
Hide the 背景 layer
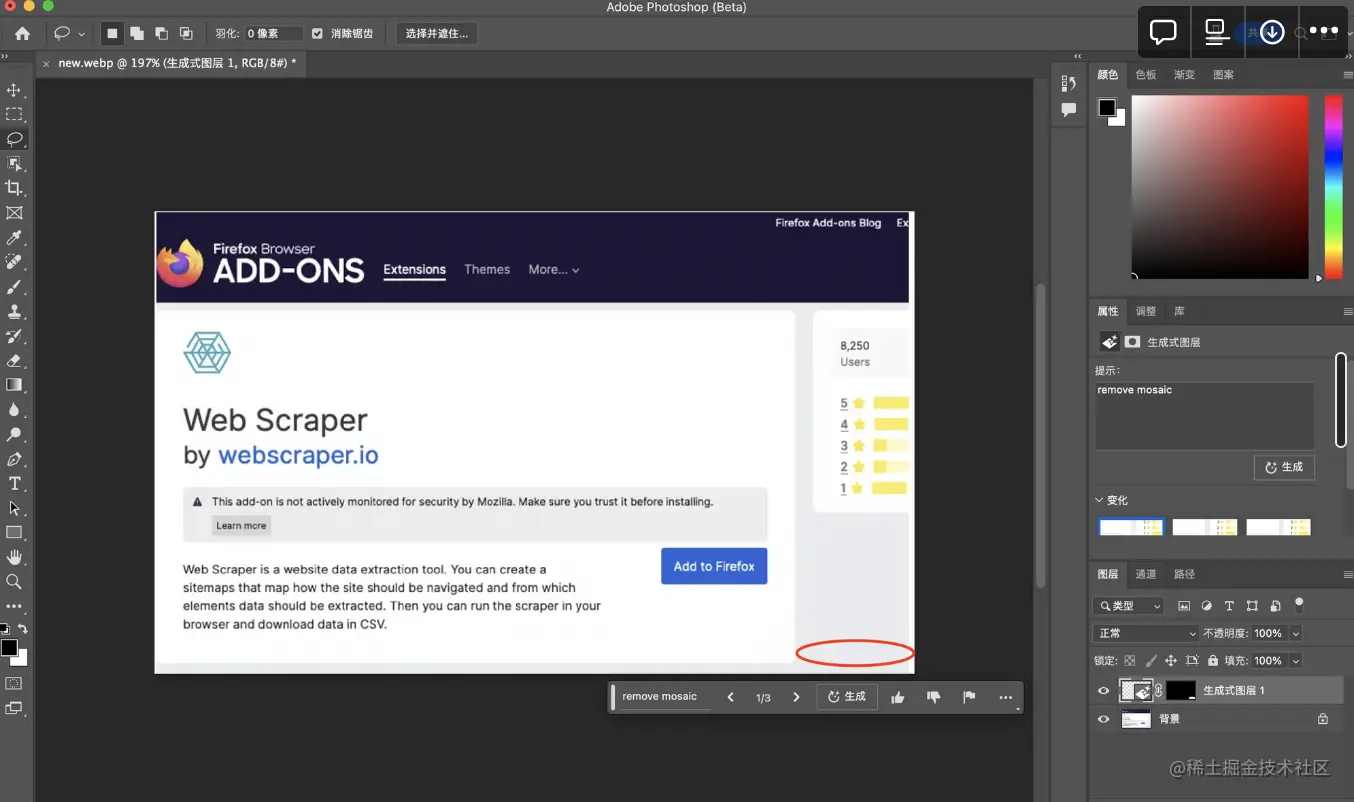(1103, 719)
